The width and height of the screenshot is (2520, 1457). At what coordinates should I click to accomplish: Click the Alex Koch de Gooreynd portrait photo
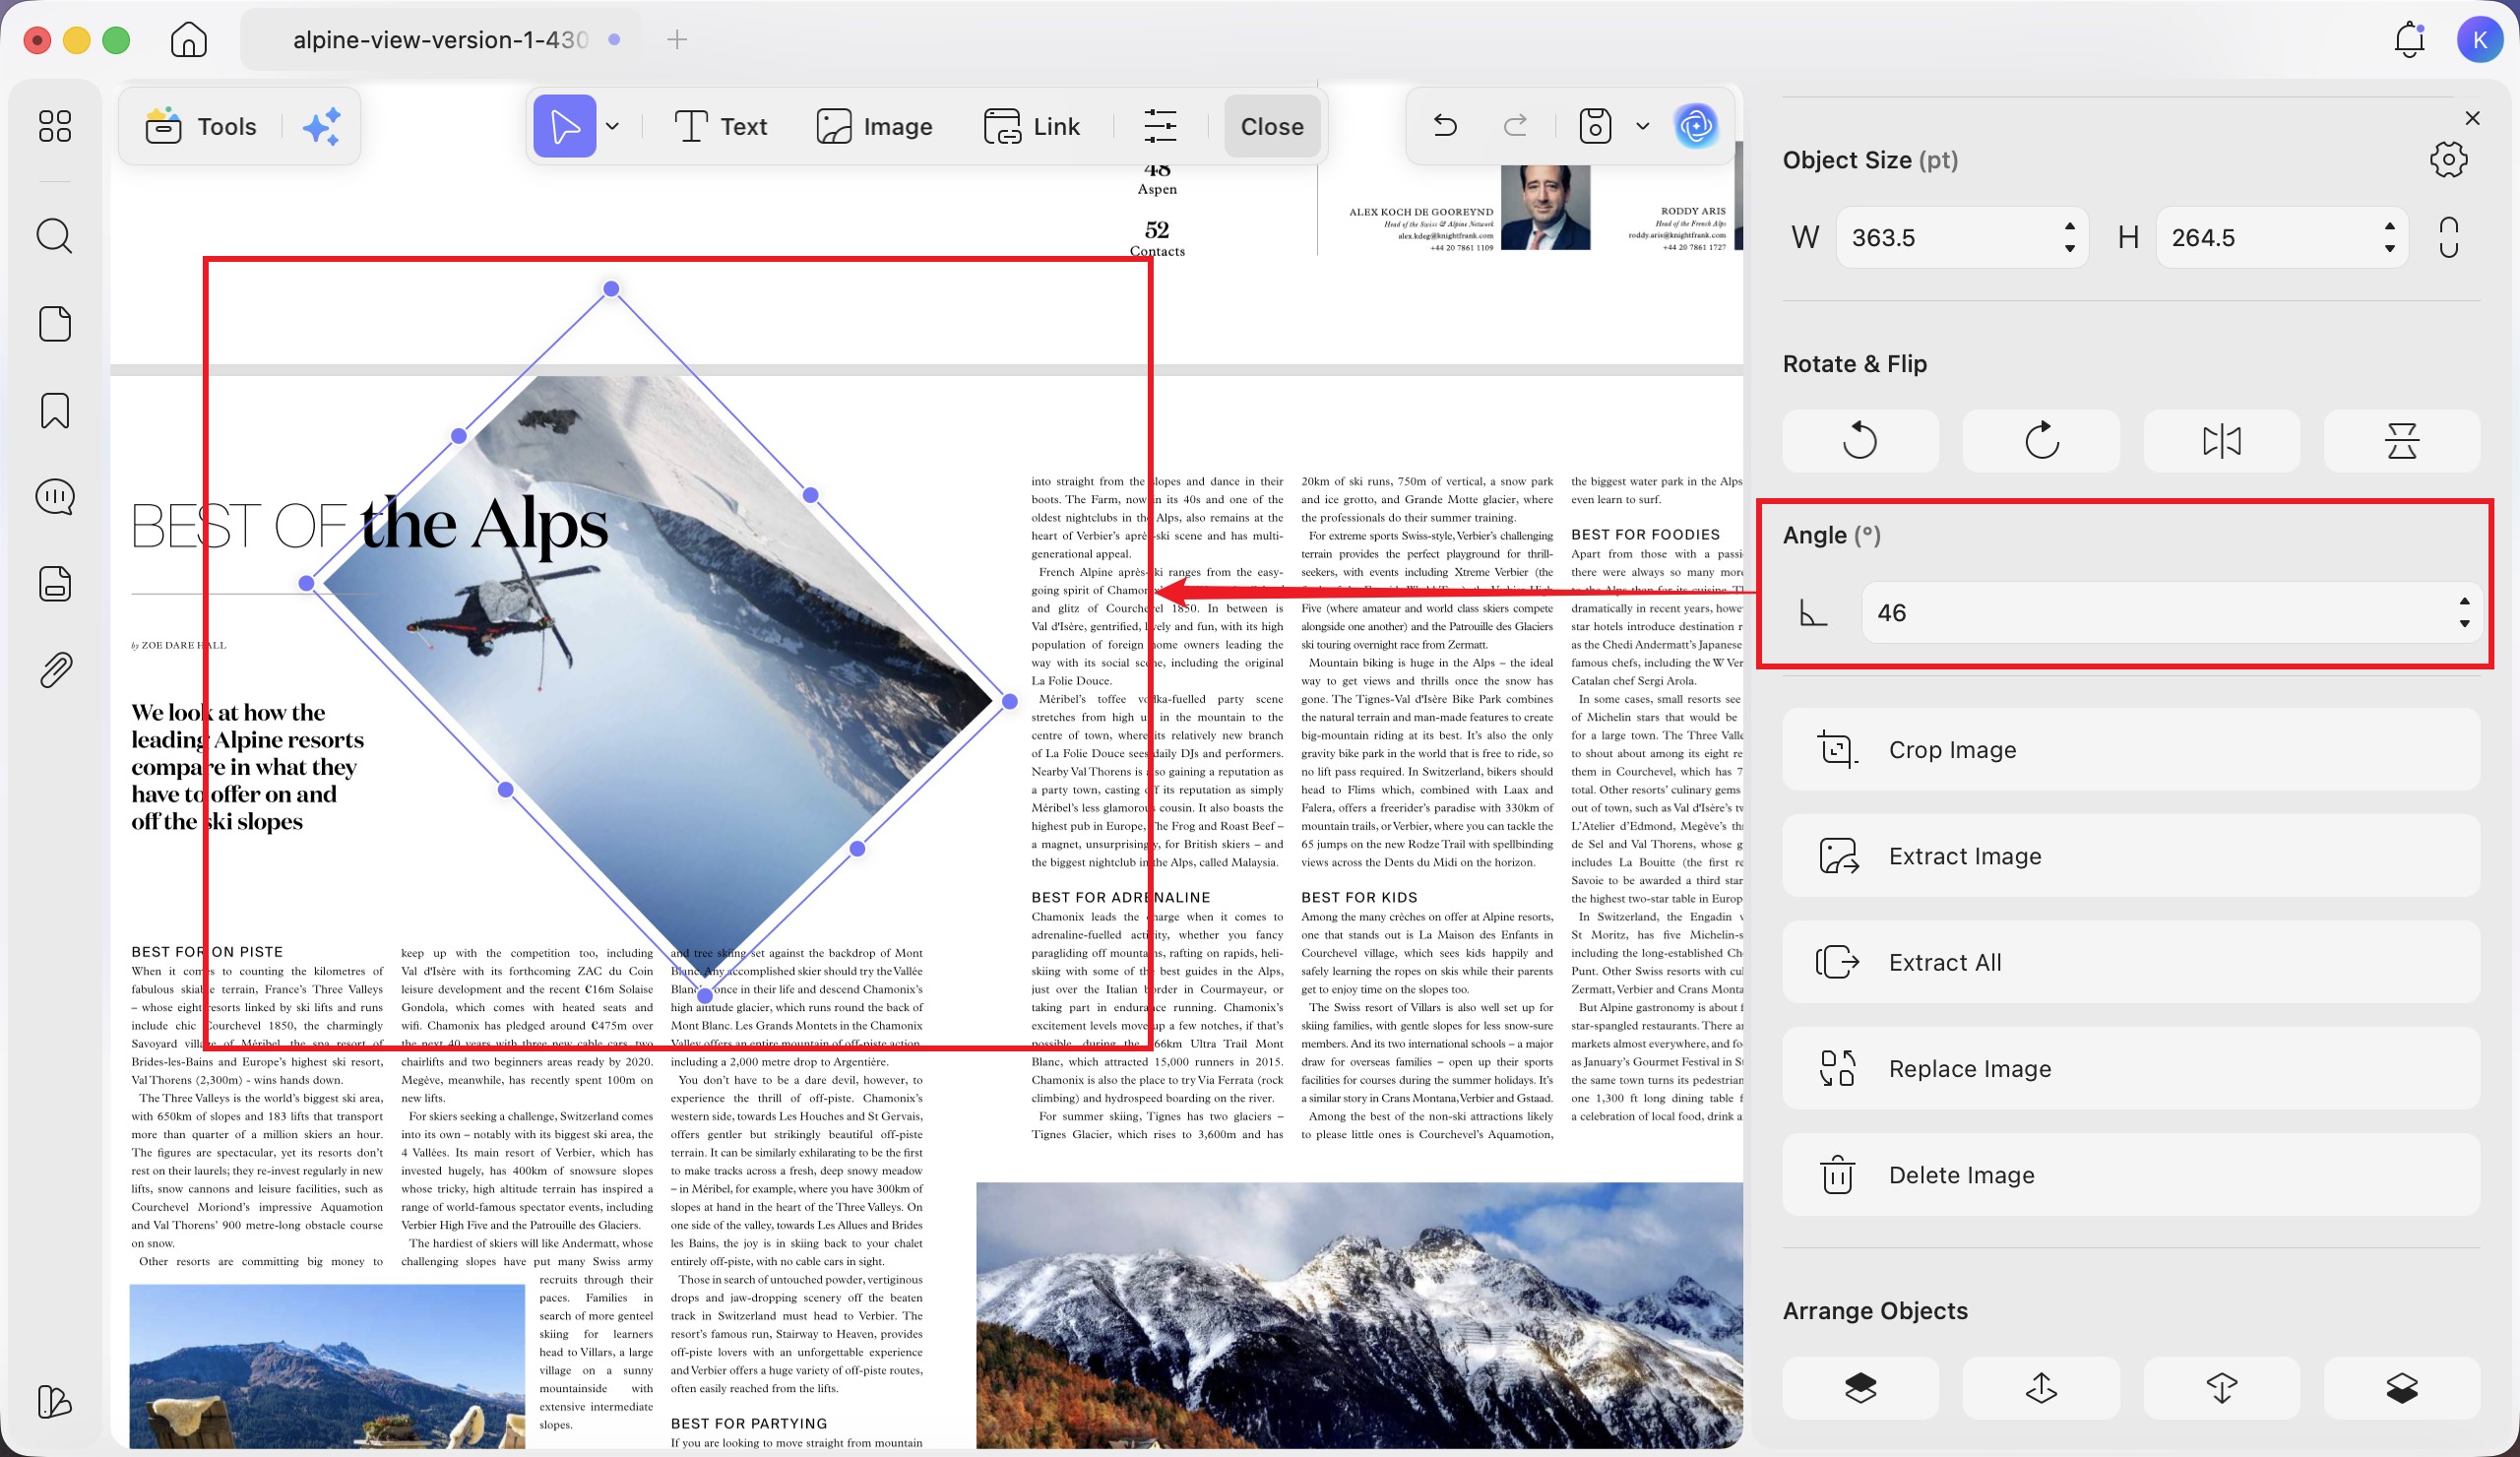pyautogui.click(x=1545, y=207)
